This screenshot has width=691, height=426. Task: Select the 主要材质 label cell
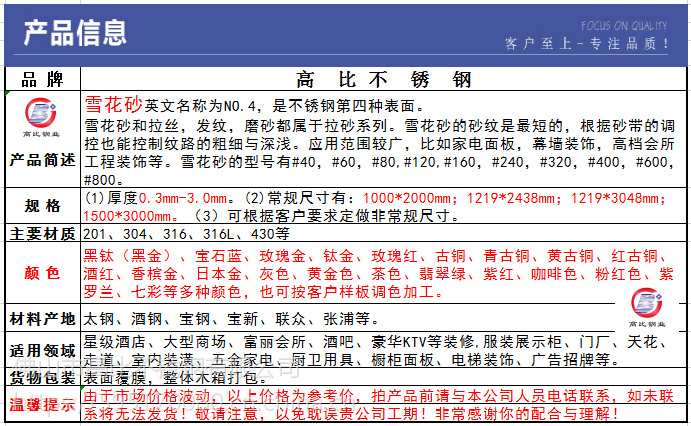pyautogui.click(x=43, y=233)
